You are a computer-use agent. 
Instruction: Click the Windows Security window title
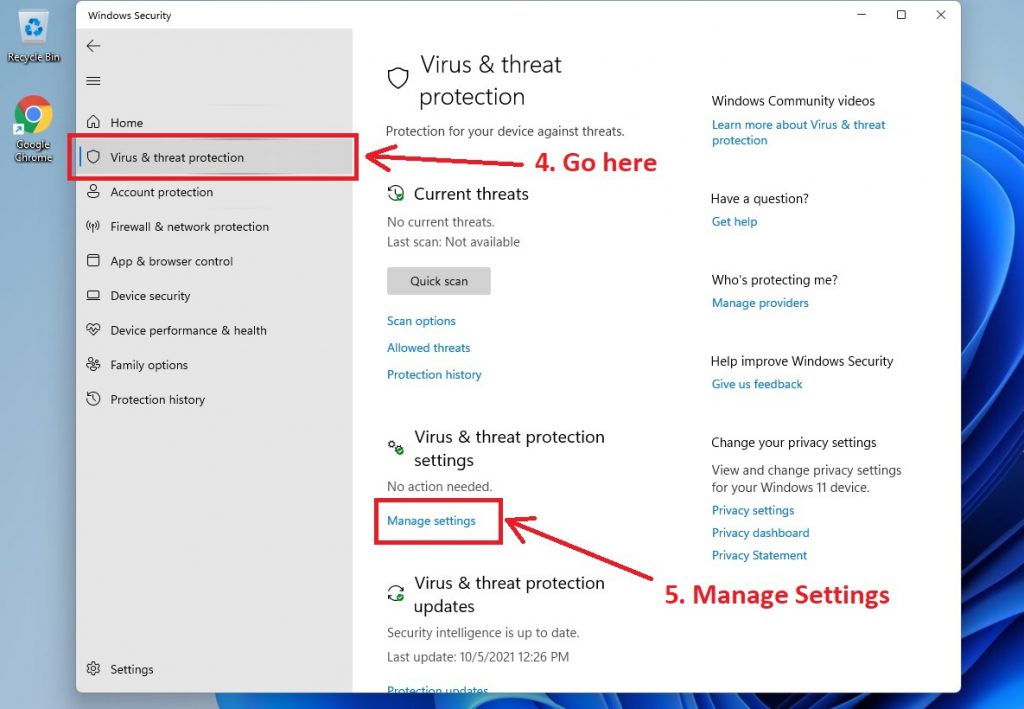(x=129, y=15)
